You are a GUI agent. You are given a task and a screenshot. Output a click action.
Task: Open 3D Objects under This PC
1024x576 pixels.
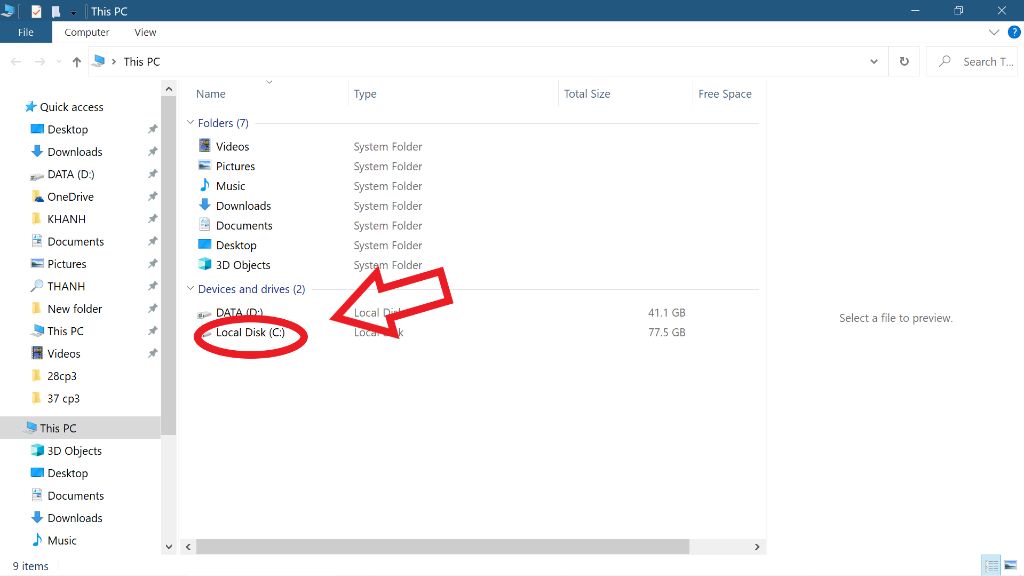click(x=74, y=451)
